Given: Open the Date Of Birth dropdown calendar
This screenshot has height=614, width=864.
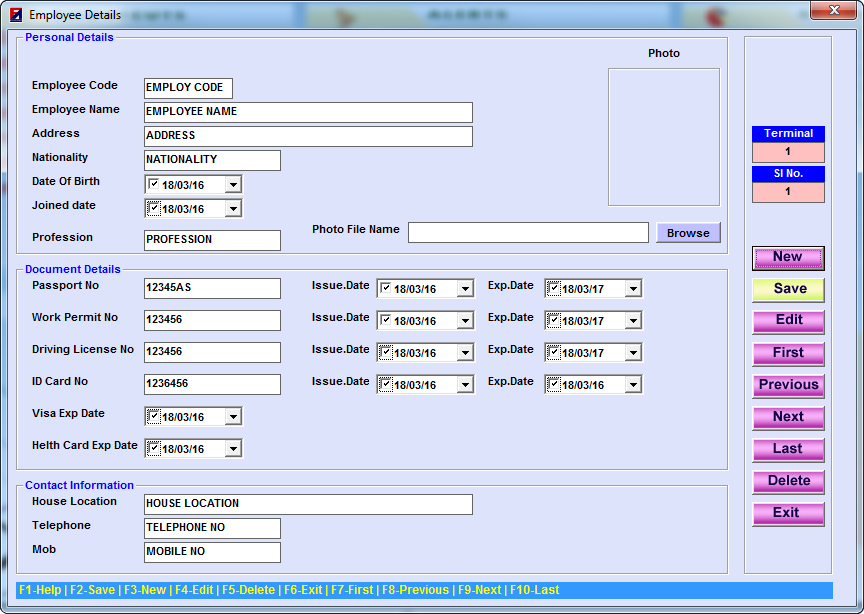Looking at the screenshot, I should click(233, 185).
